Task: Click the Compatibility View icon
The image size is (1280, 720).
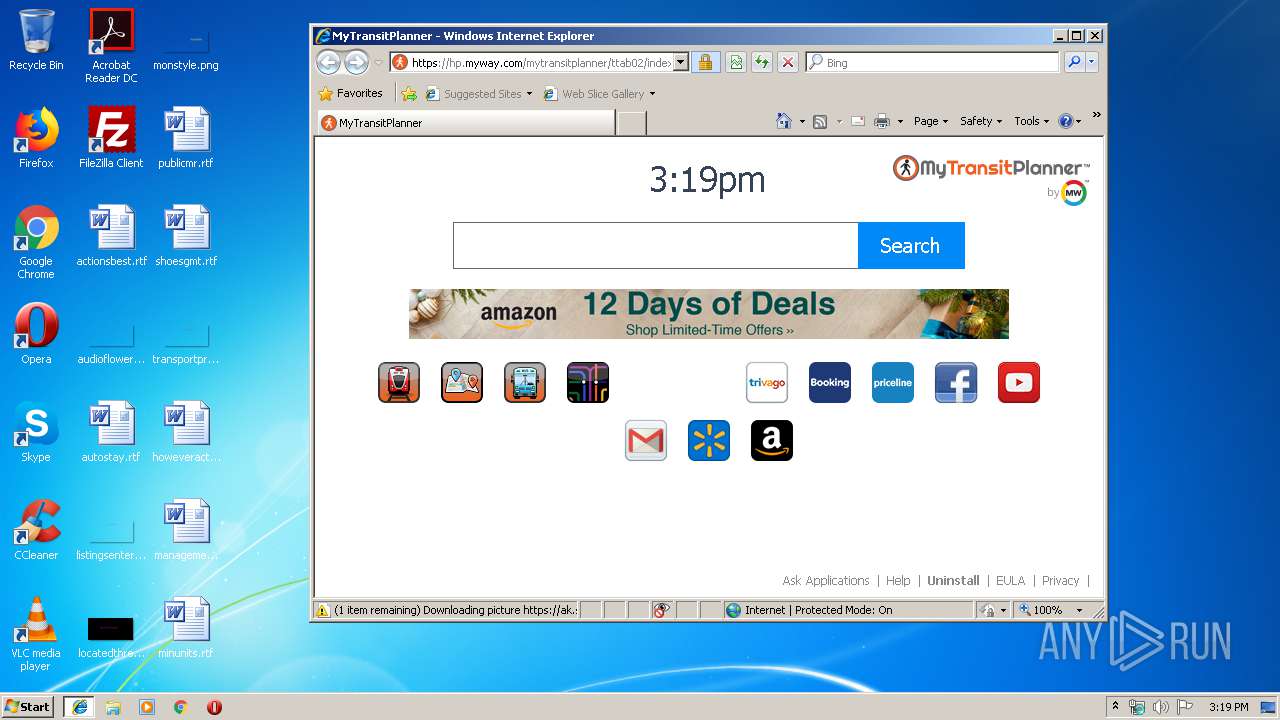Action: (x=736, y=62)
